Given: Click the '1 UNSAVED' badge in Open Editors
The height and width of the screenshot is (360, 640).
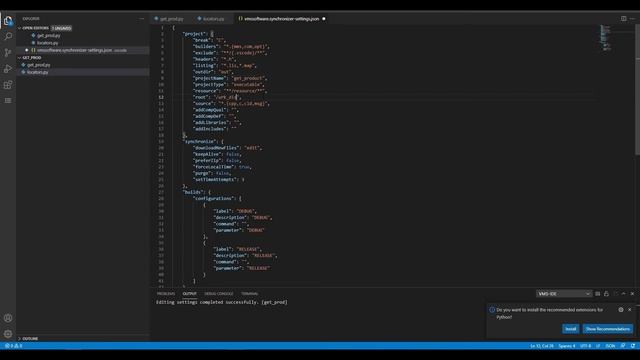Looking at the screenshot, I should tap(61, 28).
